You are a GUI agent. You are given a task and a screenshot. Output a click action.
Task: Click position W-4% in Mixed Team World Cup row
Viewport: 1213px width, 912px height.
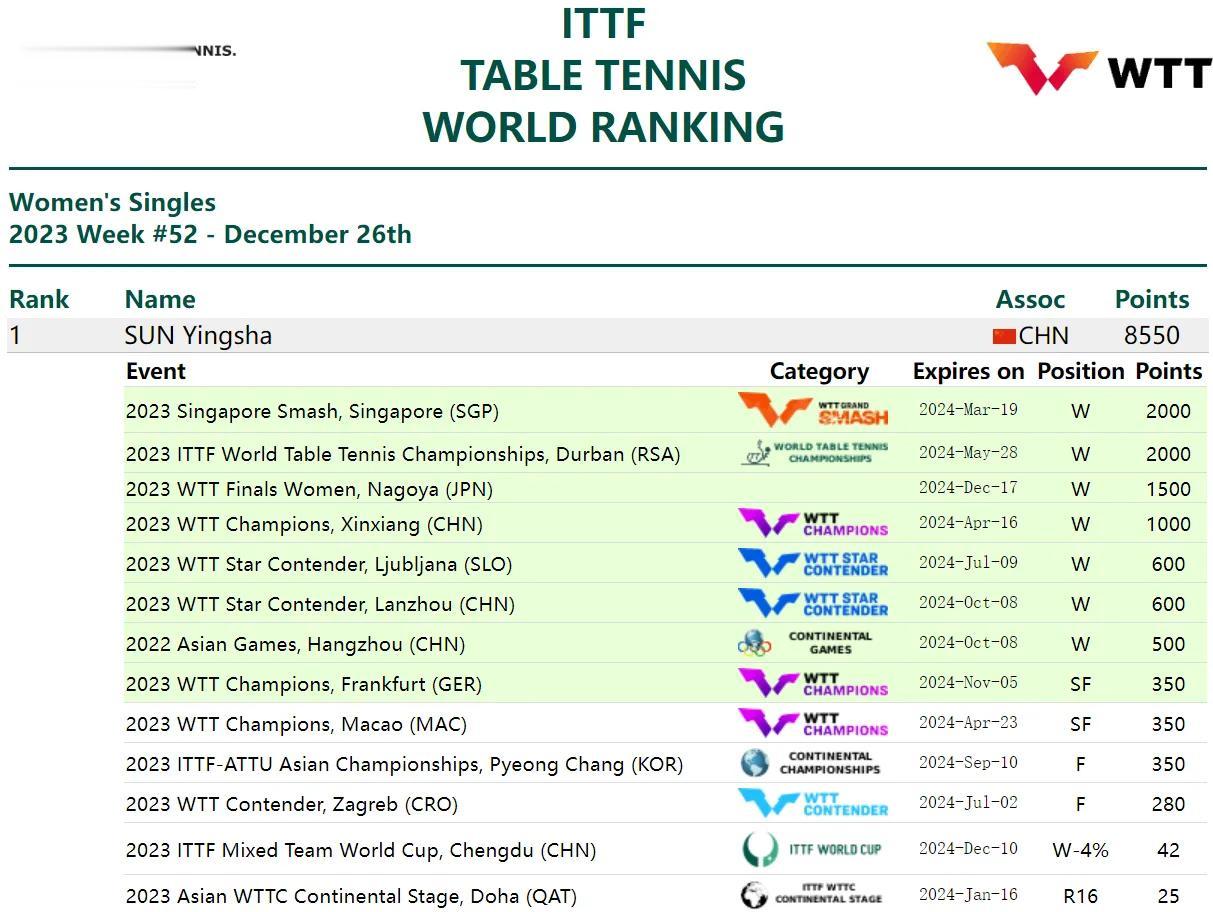(x=1080, y=850)
